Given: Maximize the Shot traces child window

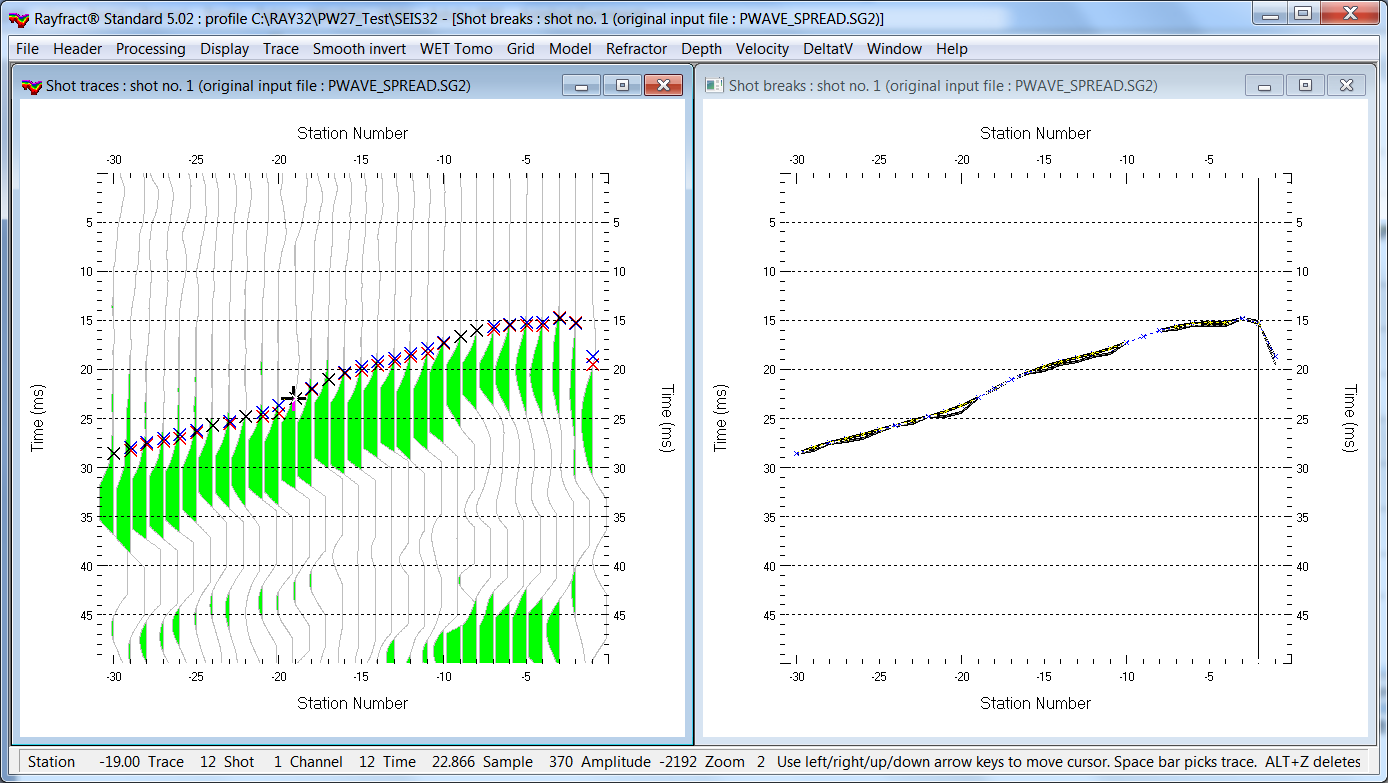Looking at the screenshot, I should [x=622, y=86].
